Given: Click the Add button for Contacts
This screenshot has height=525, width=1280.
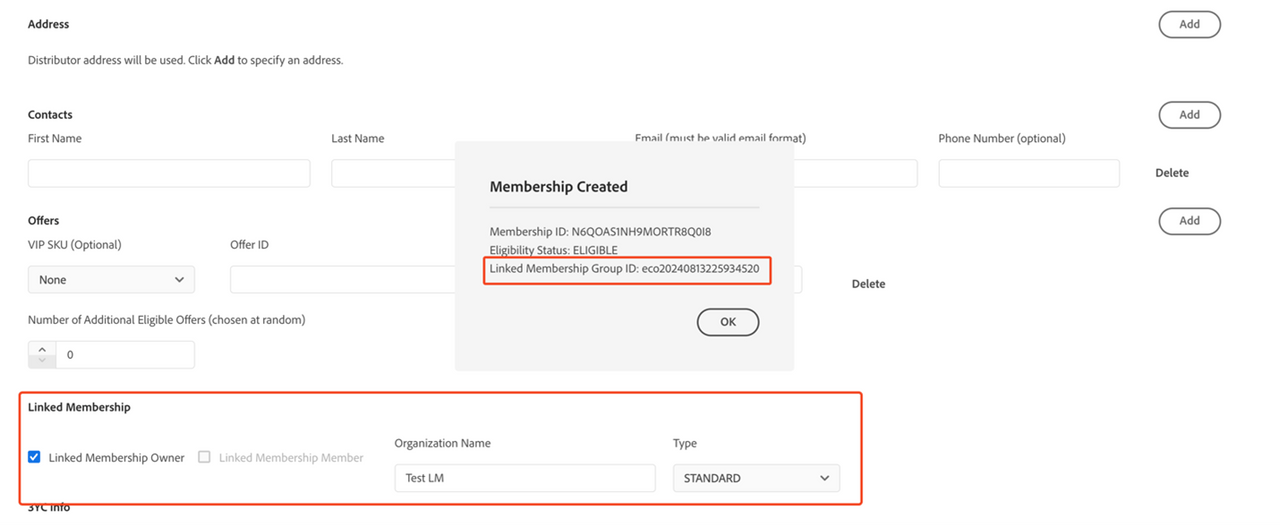Looking at the screenshot, I should pyautogui.click(x=1189, y=115).
